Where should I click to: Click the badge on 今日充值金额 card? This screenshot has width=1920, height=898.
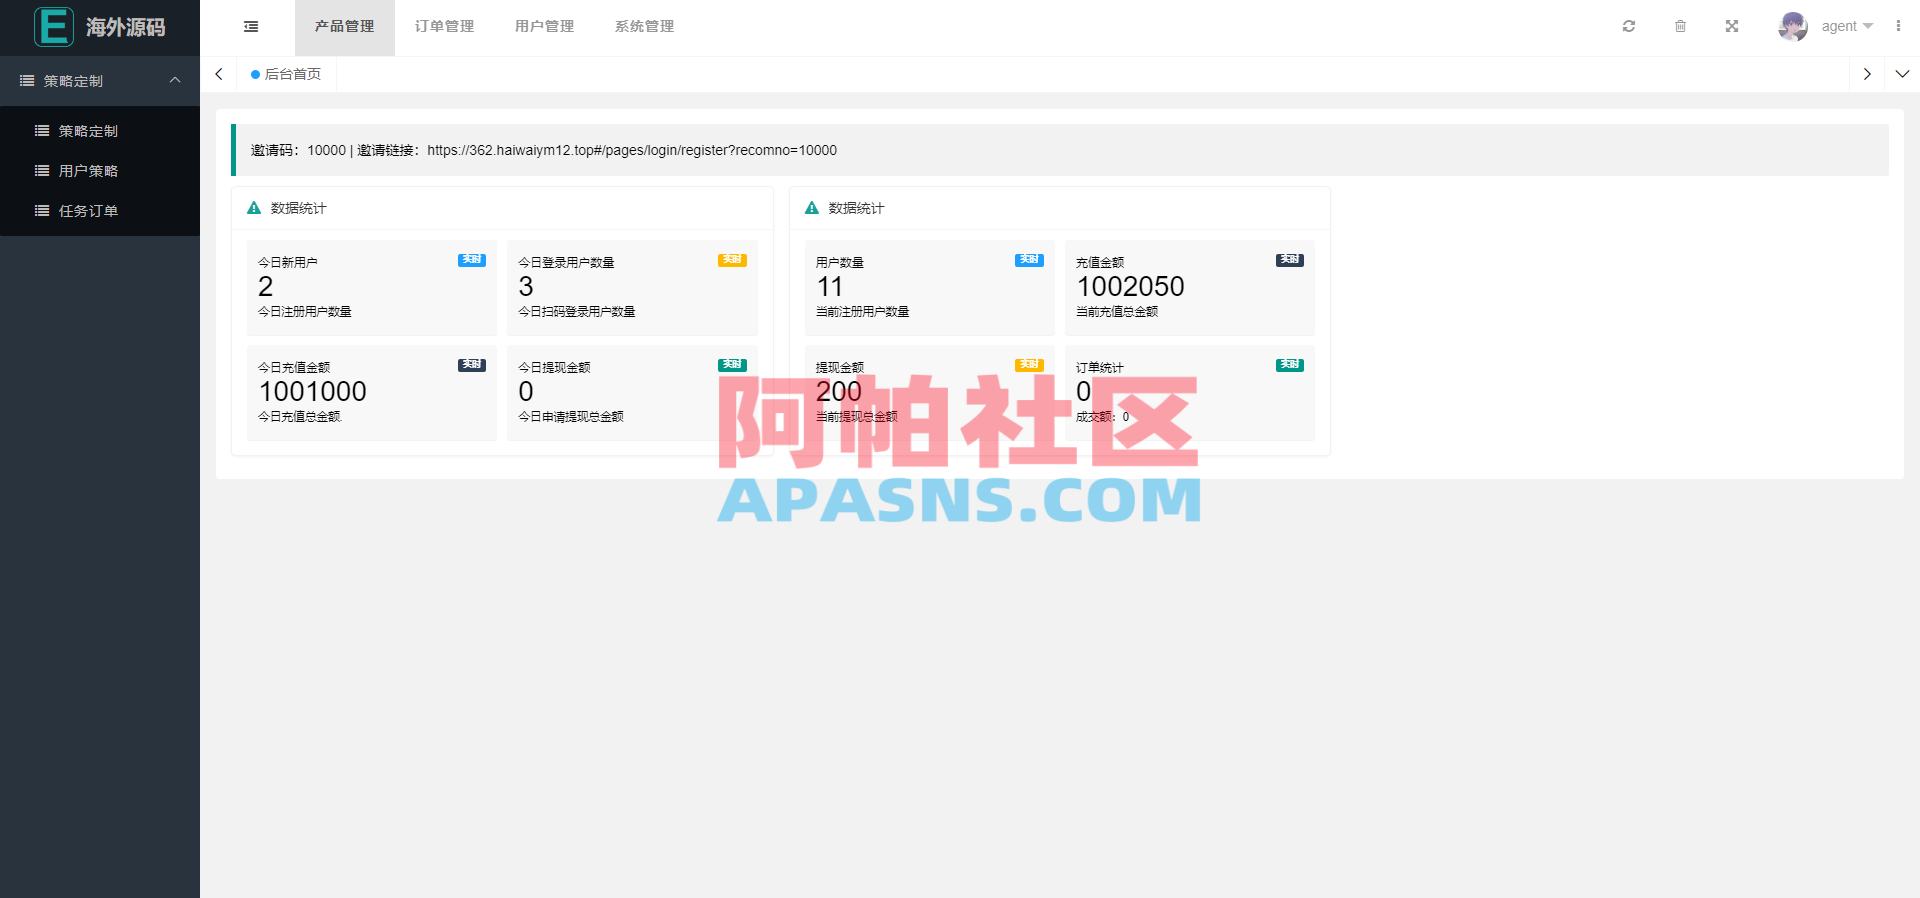tap(472, 365)
